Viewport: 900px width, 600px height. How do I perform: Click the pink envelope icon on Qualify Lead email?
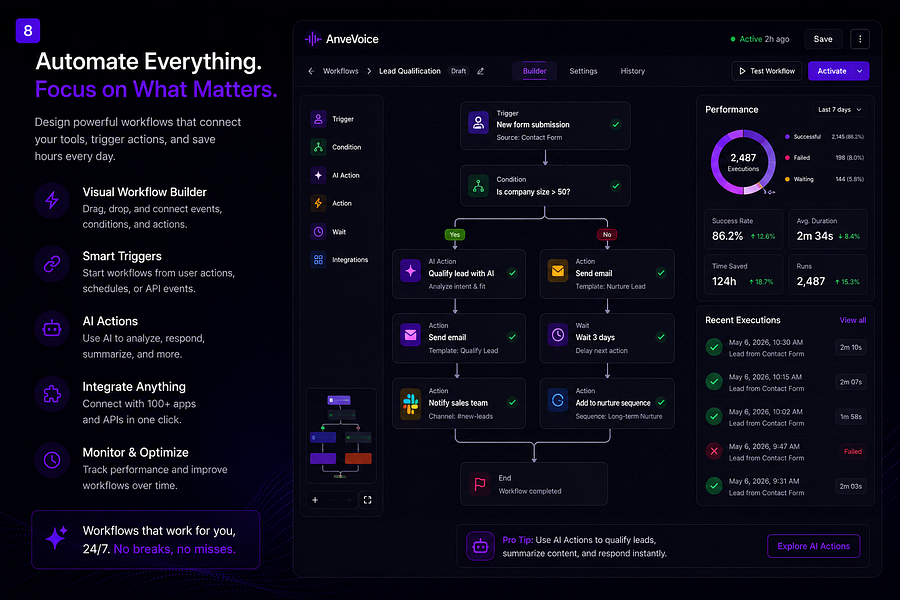click(x=410, y=335)
